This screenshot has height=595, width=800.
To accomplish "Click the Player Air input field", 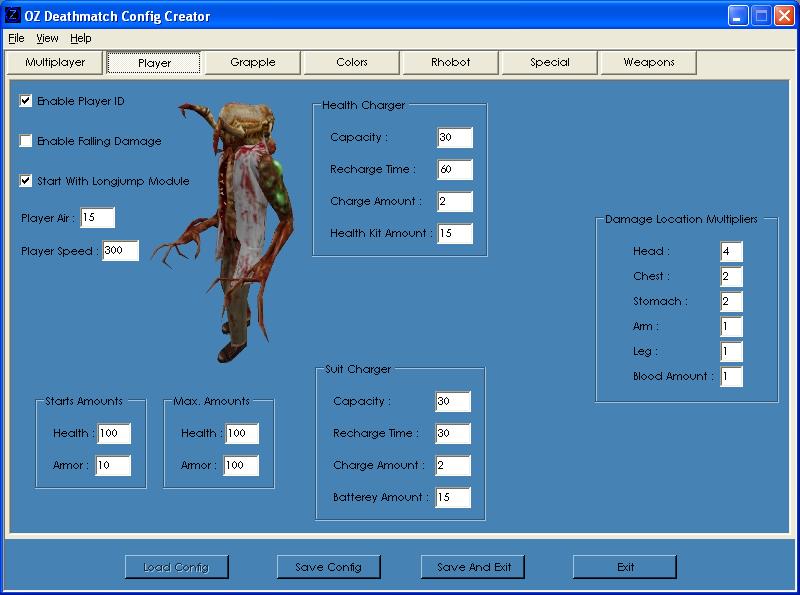I will pyautogui.click(x=97, y=218).
